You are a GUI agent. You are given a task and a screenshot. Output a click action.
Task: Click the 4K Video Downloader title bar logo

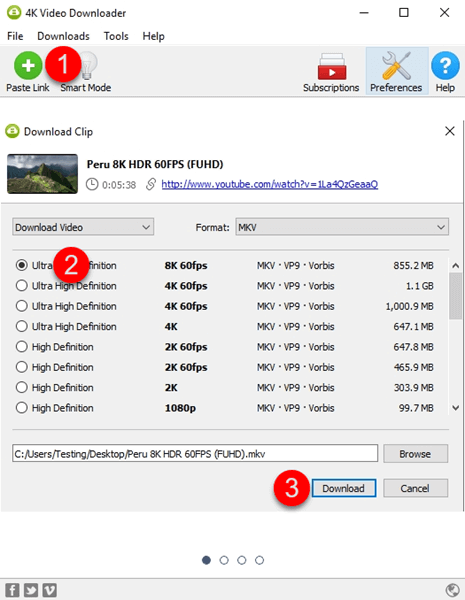14,13
